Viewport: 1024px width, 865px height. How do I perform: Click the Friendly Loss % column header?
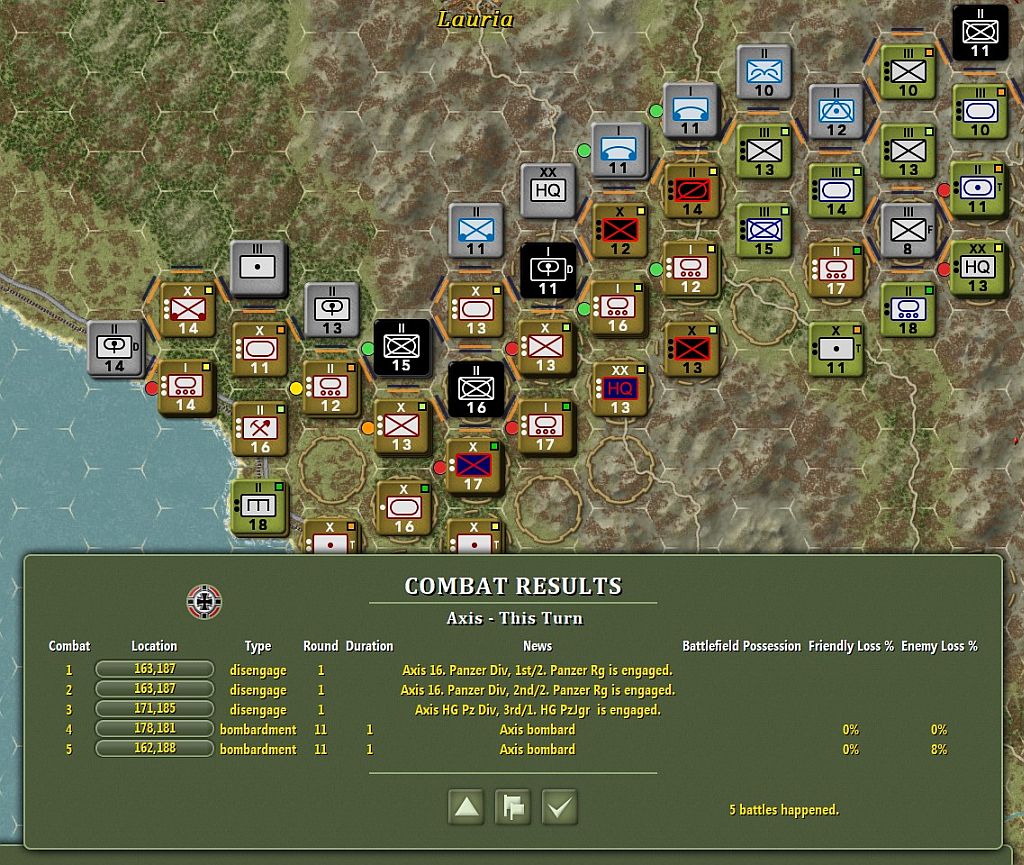pyautogui.click(x=851, y=646)
